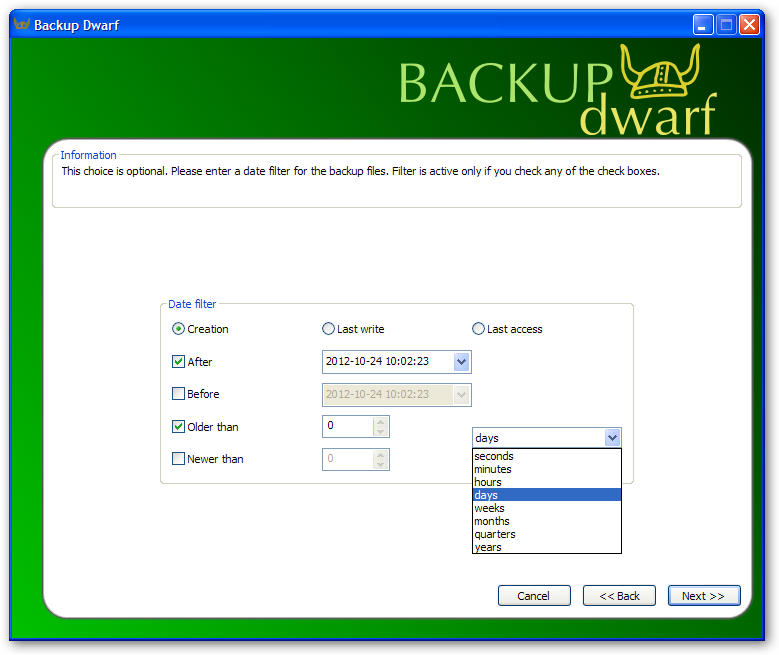
Task: Click the Cancel button
Action: tap(534, 596)
